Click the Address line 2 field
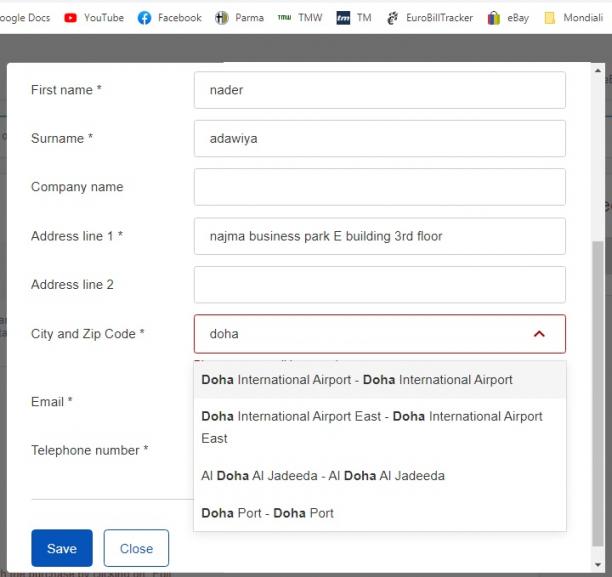 [x=380, y=285]
